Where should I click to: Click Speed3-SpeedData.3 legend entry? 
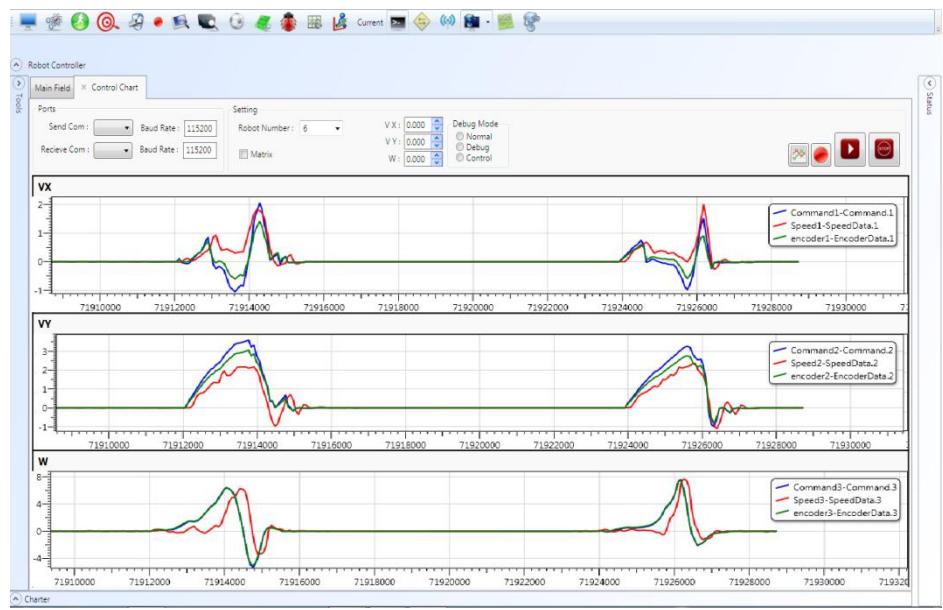pos(829,501)
